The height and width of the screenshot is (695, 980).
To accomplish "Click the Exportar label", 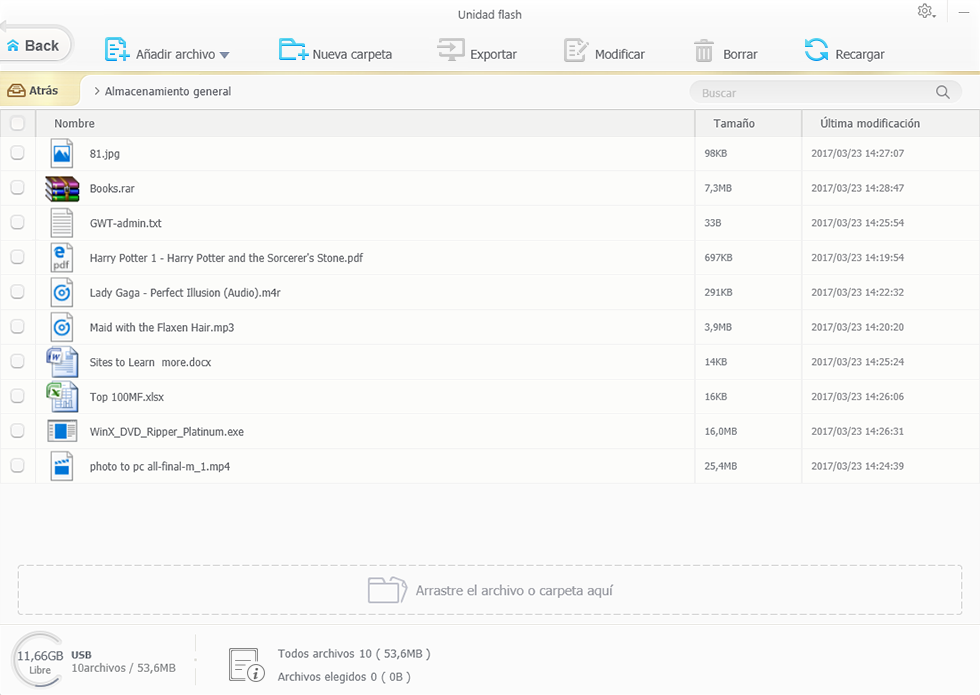I will point(493,54).
